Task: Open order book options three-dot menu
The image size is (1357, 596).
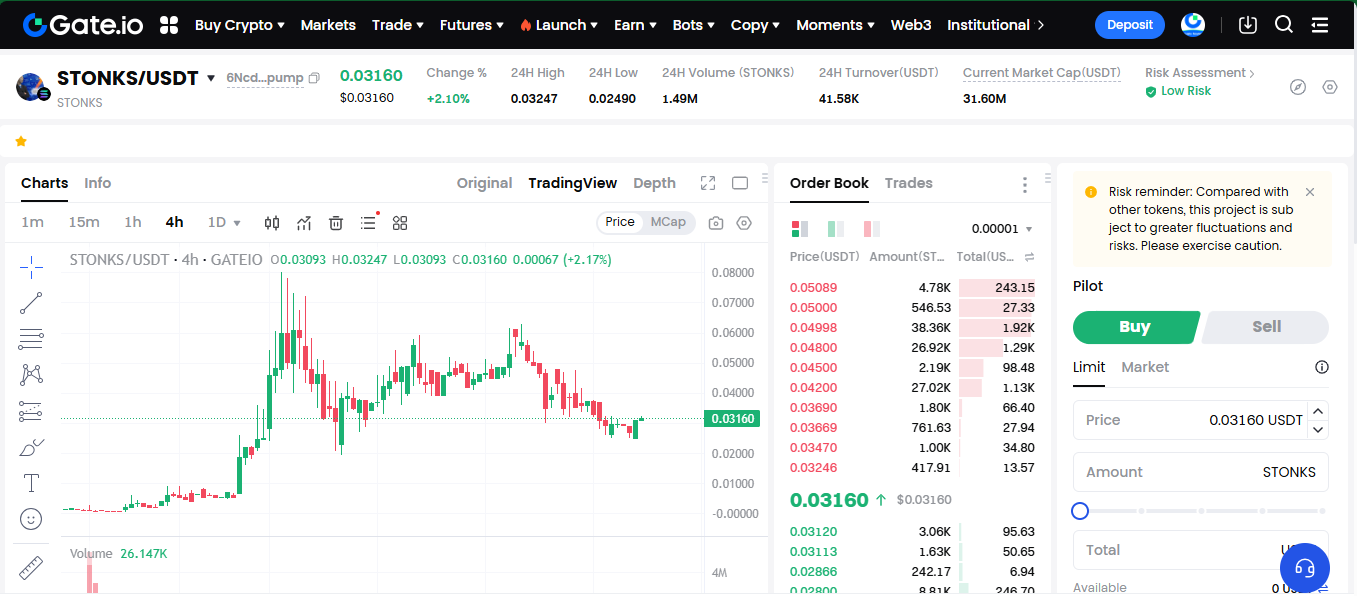Action: [x=1025, y=185]
